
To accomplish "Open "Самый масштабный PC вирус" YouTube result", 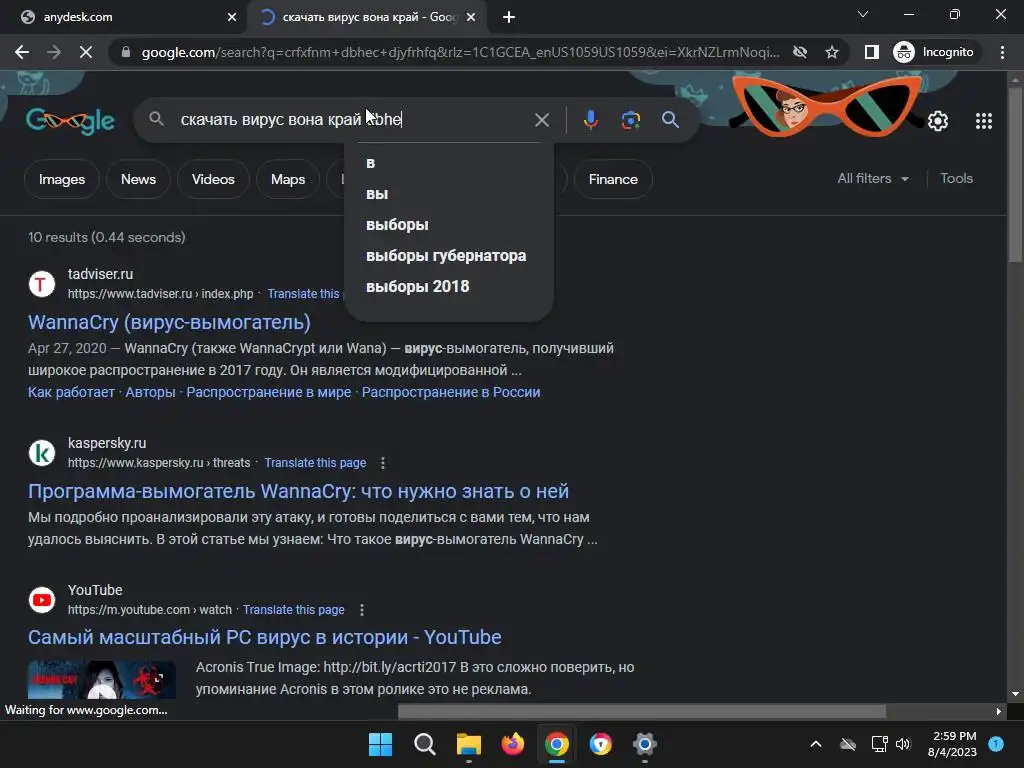I will click(264, 637).
